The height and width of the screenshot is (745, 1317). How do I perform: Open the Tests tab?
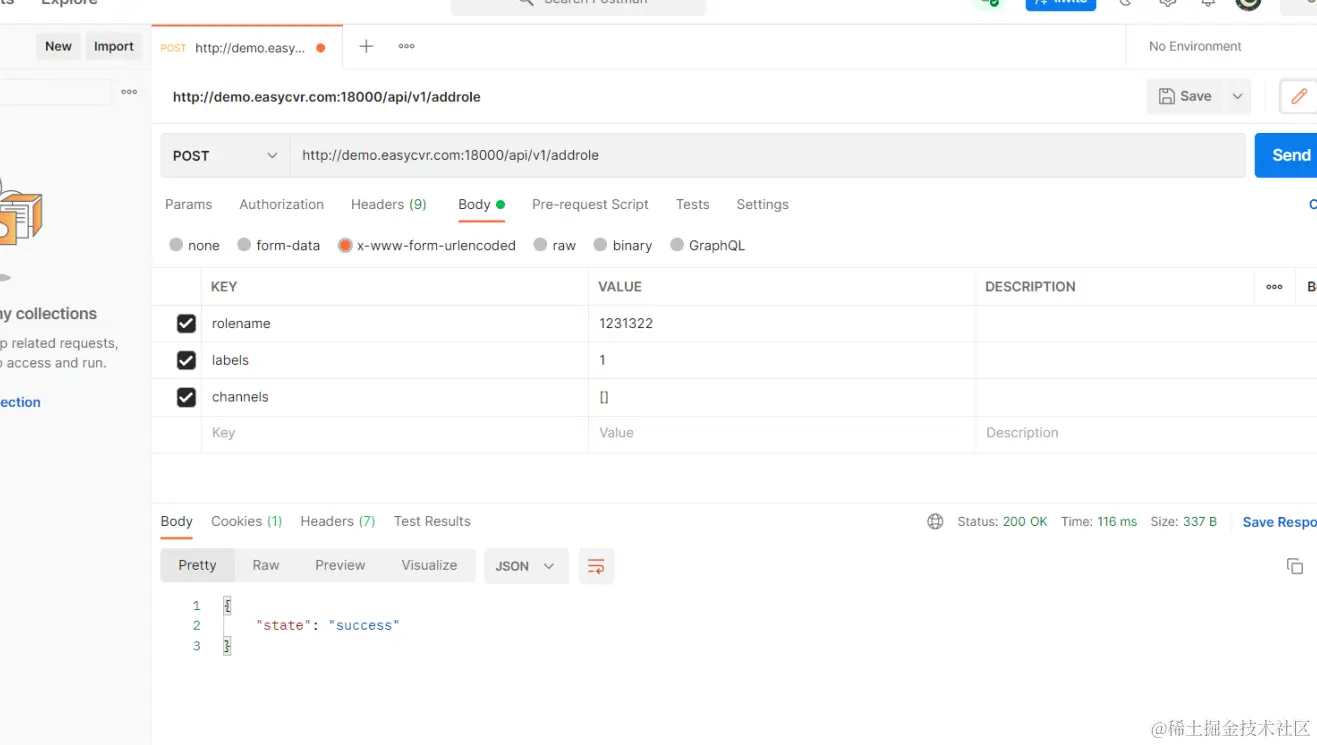coord(692,204)
